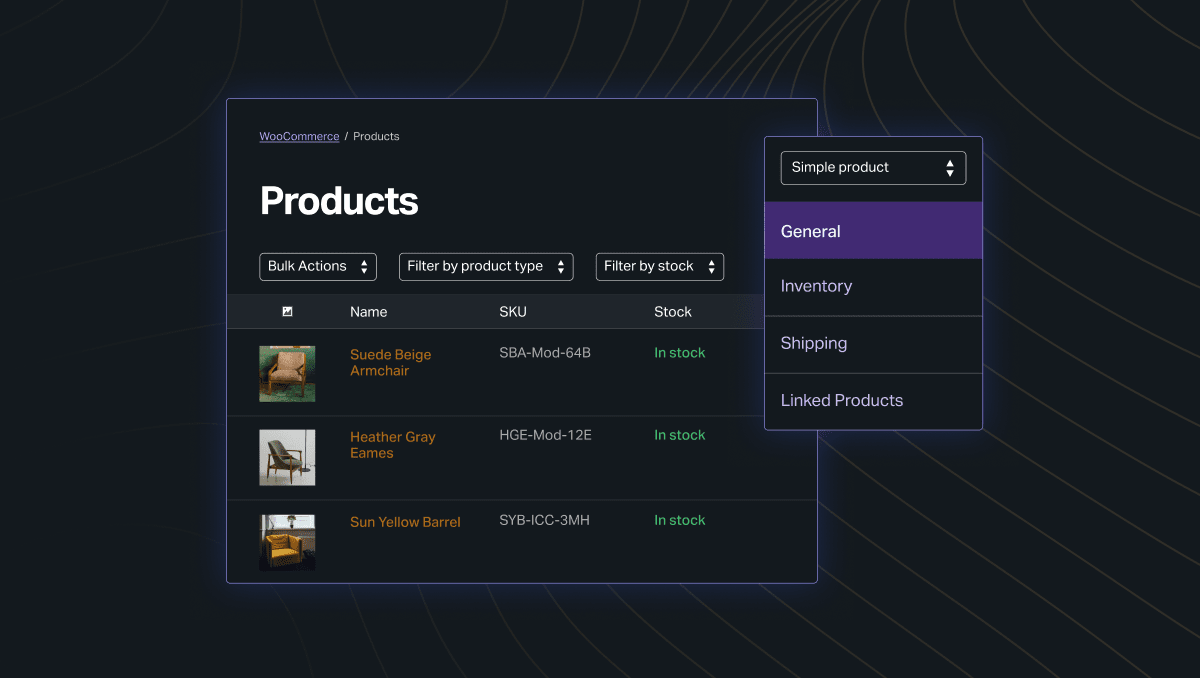This screenshot has width=1200, height=678.
Task: Select the General tab
Action: 874,231
